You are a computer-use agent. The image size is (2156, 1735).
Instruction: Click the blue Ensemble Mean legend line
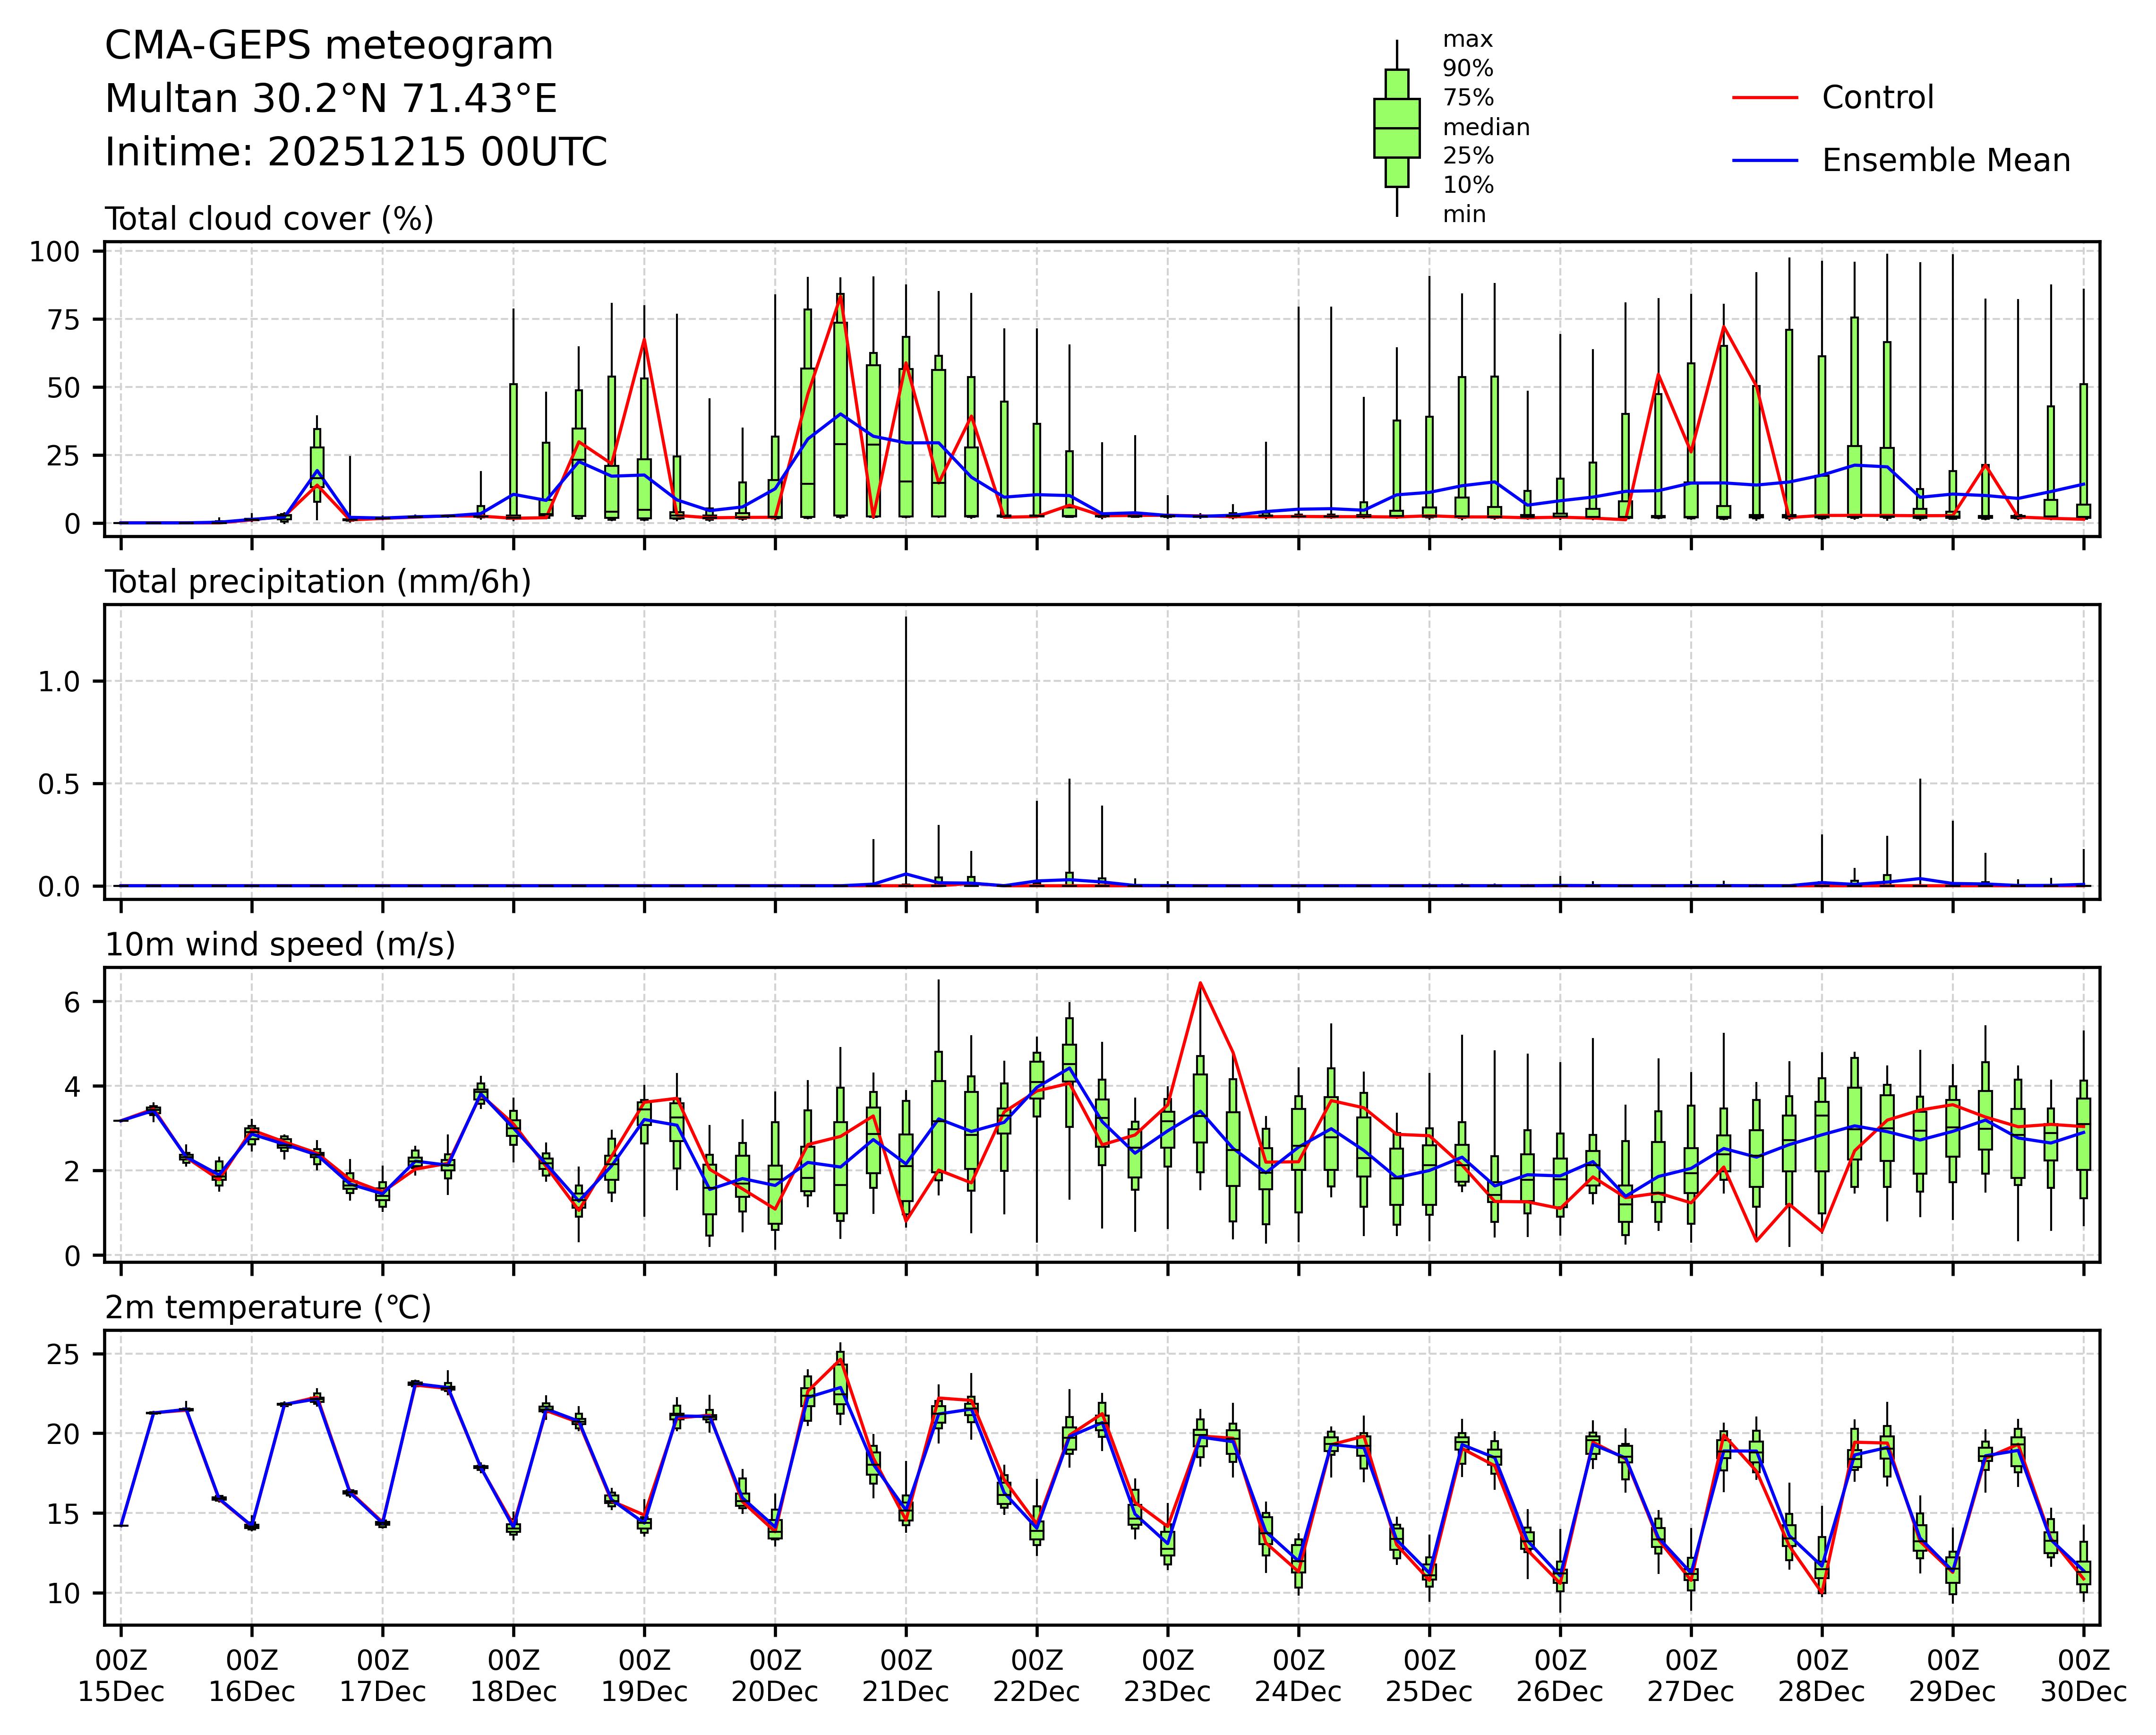tap(1765, 161)
